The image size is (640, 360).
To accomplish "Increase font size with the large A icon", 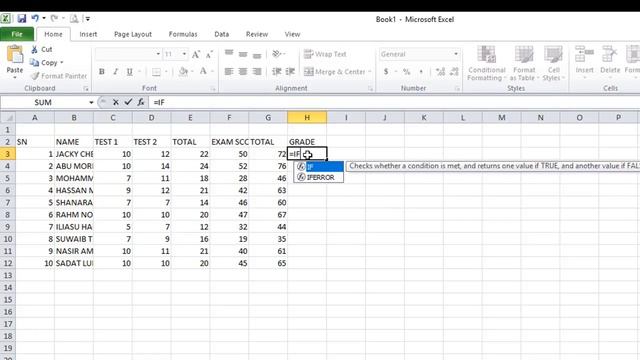I will 196,54.
